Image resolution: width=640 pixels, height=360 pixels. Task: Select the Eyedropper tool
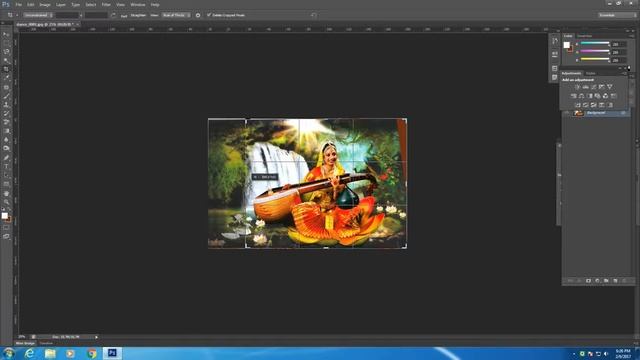[x=6, y=78]
